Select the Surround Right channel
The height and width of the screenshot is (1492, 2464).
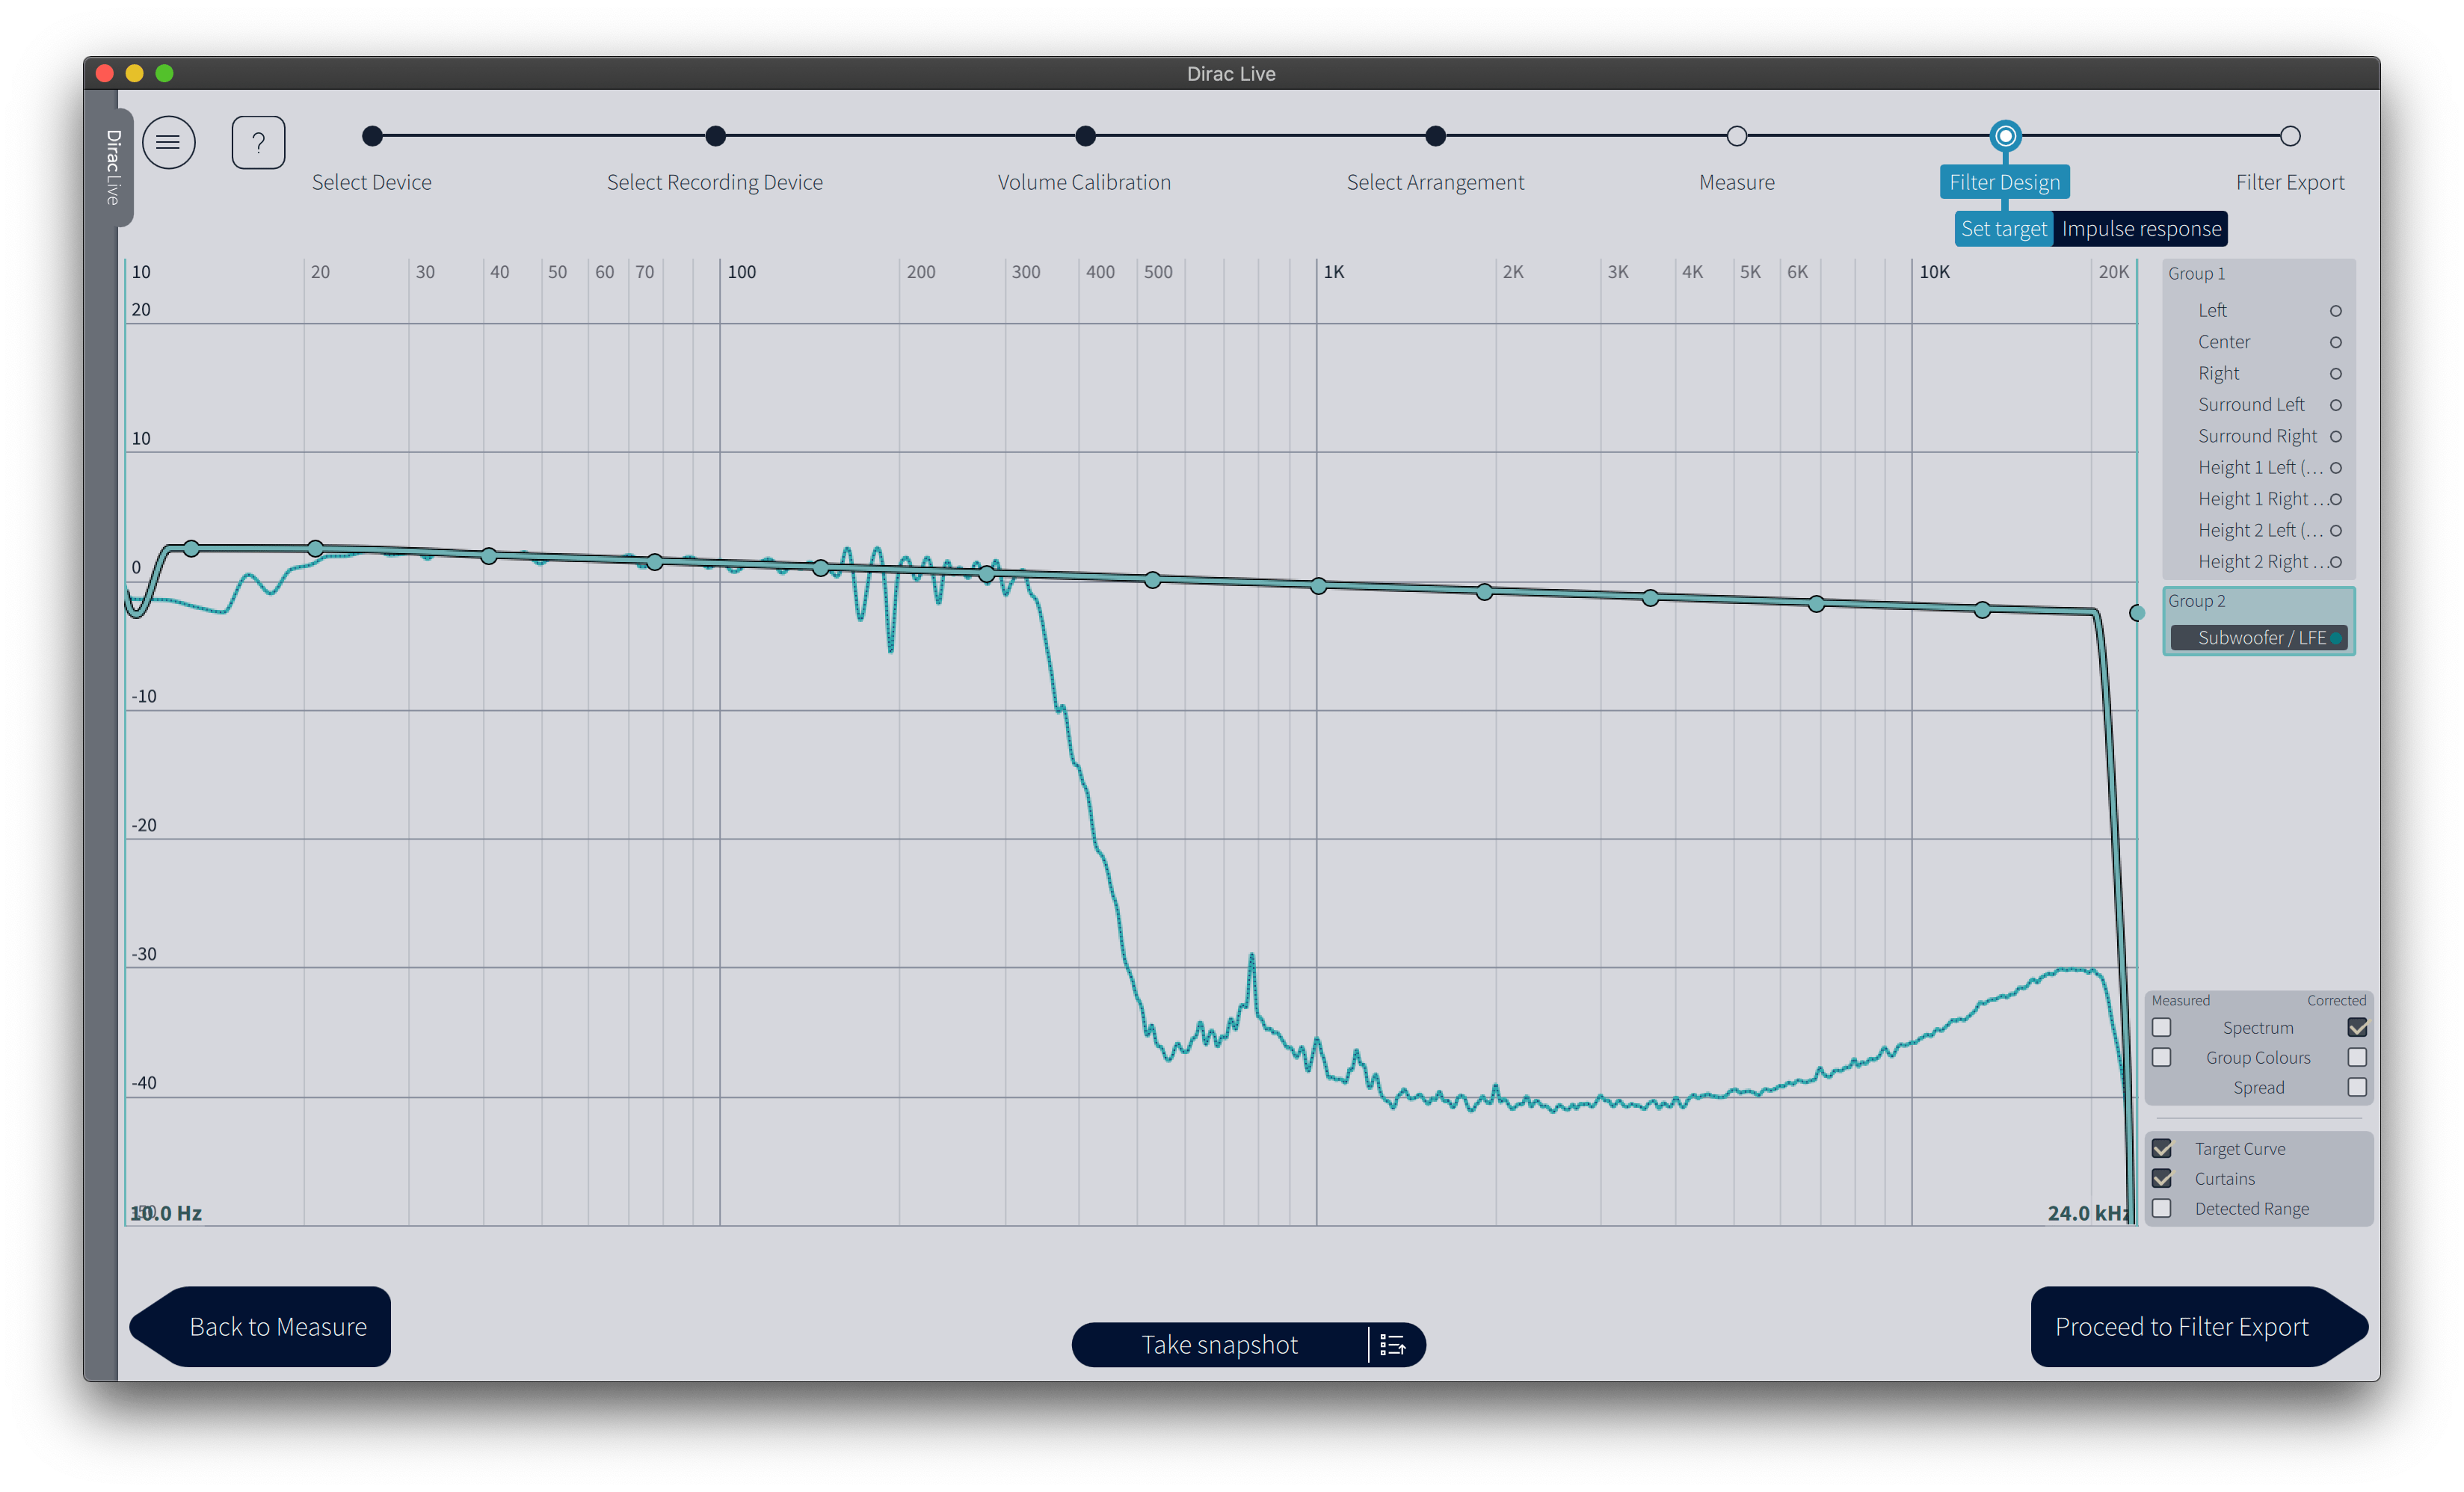(2258, 436)
